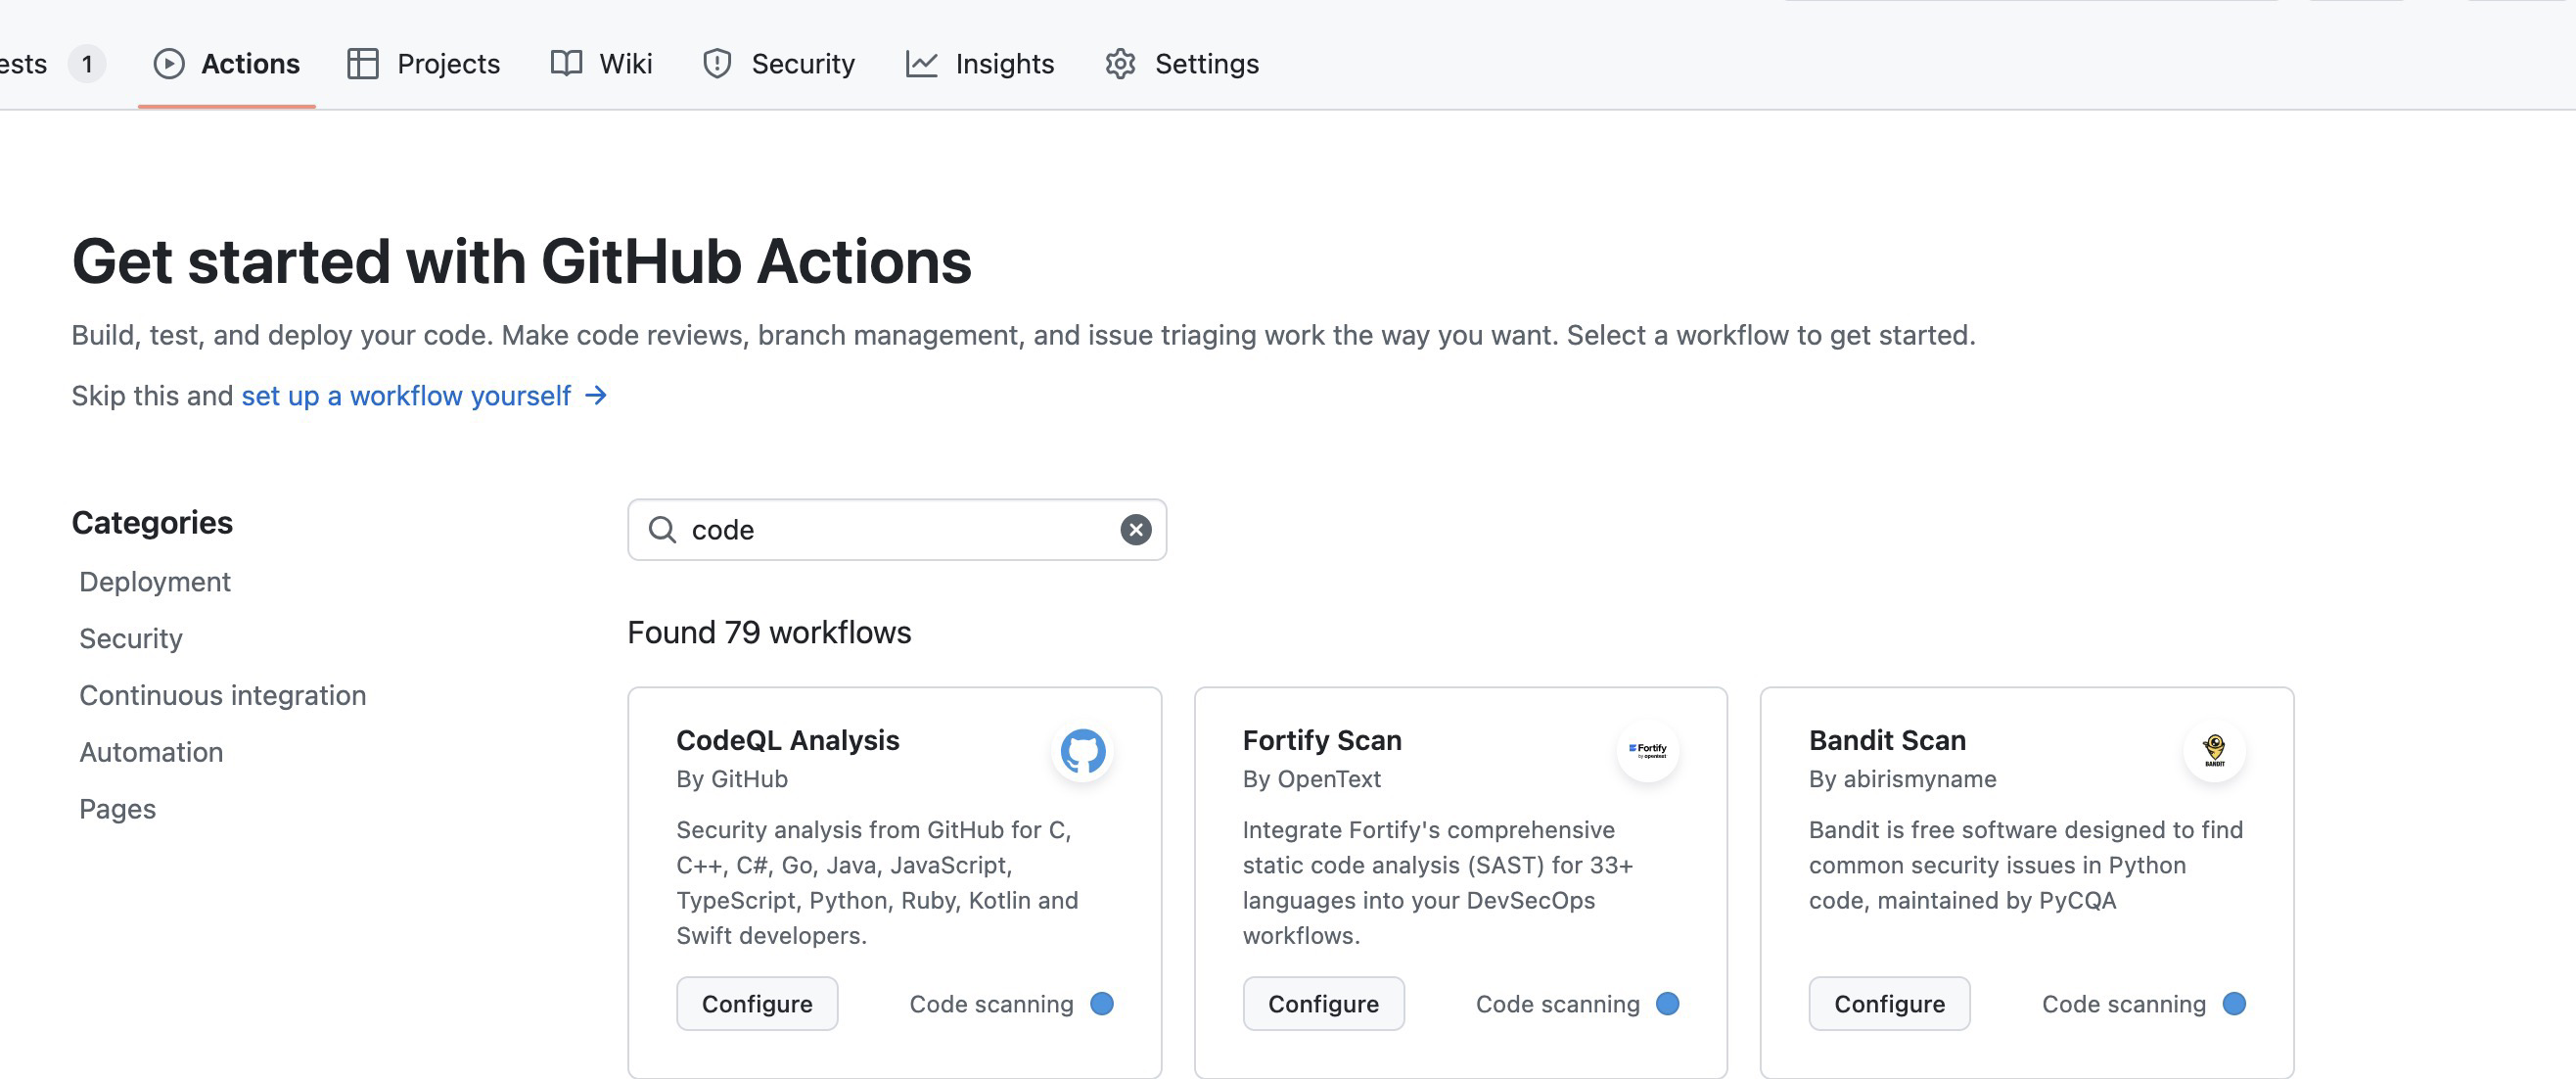
Task: Click the search magnifier icon
Action: 662,529
